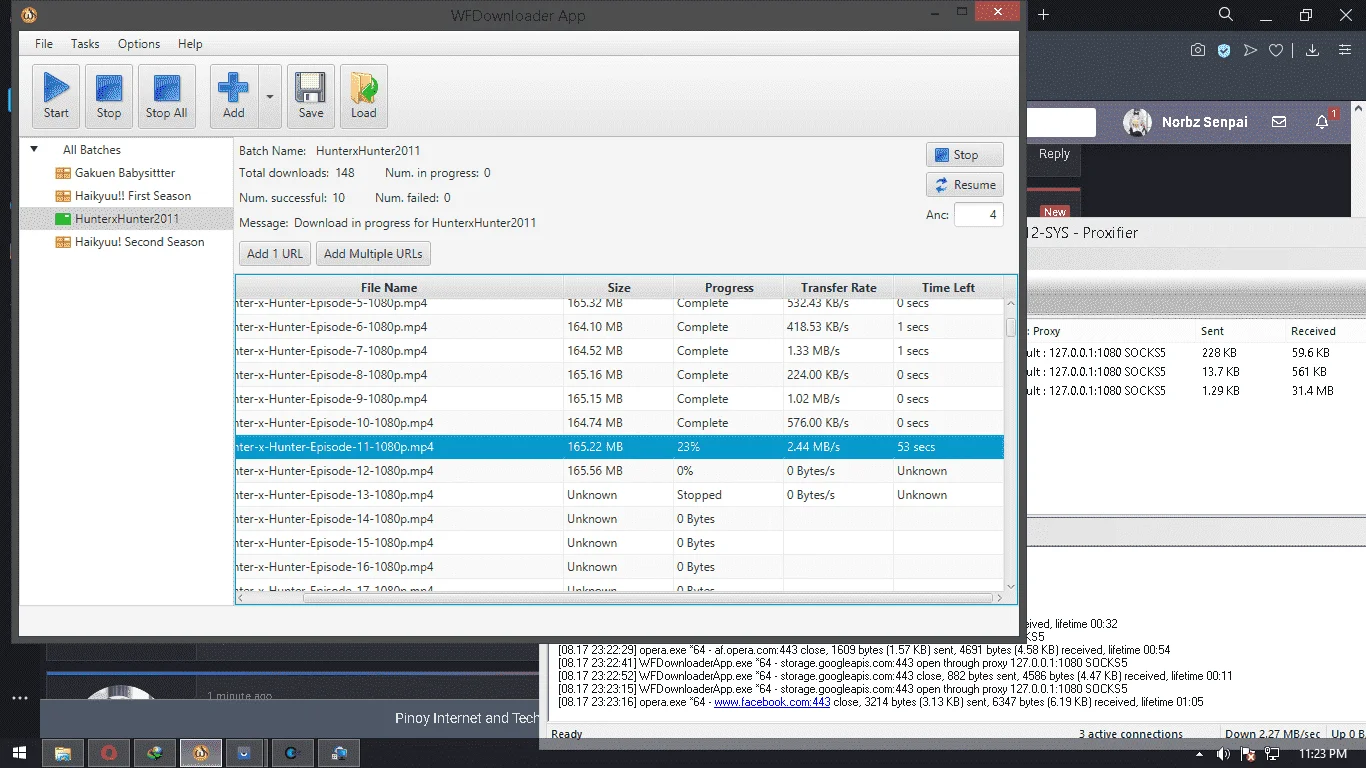Viewport: 1366px width, 768px height.
Task: Select the Episode-11-1080p.mp4 downloading row
Action: coord(619,447)
